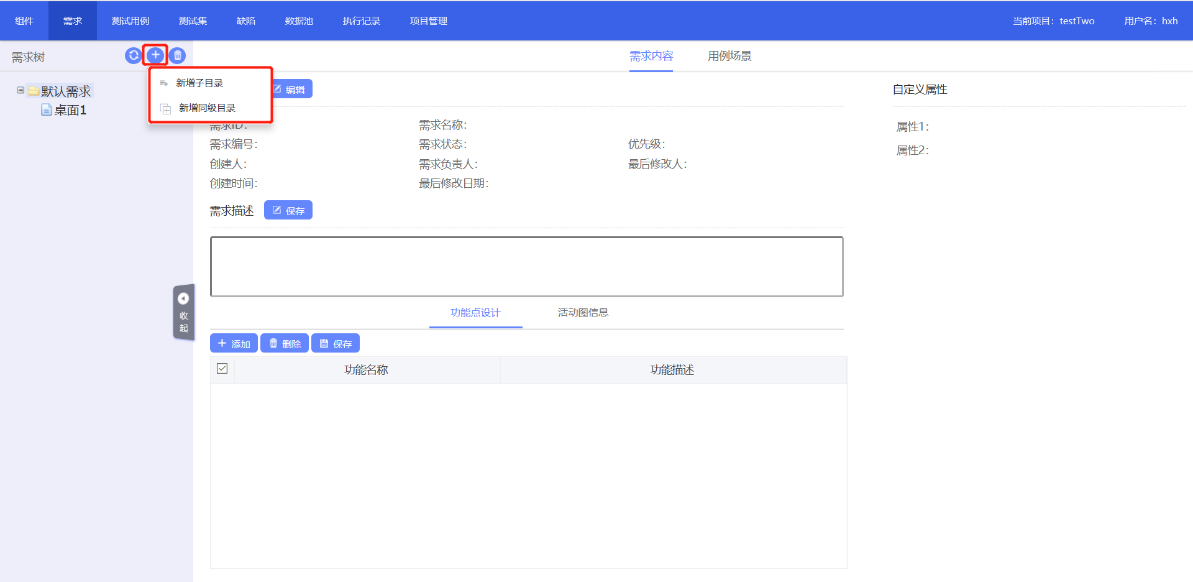This screenshot has width=1193, height=582.
Task: Click the 收起 arrow to collapse the sidebar
Action: click(183, 299)
